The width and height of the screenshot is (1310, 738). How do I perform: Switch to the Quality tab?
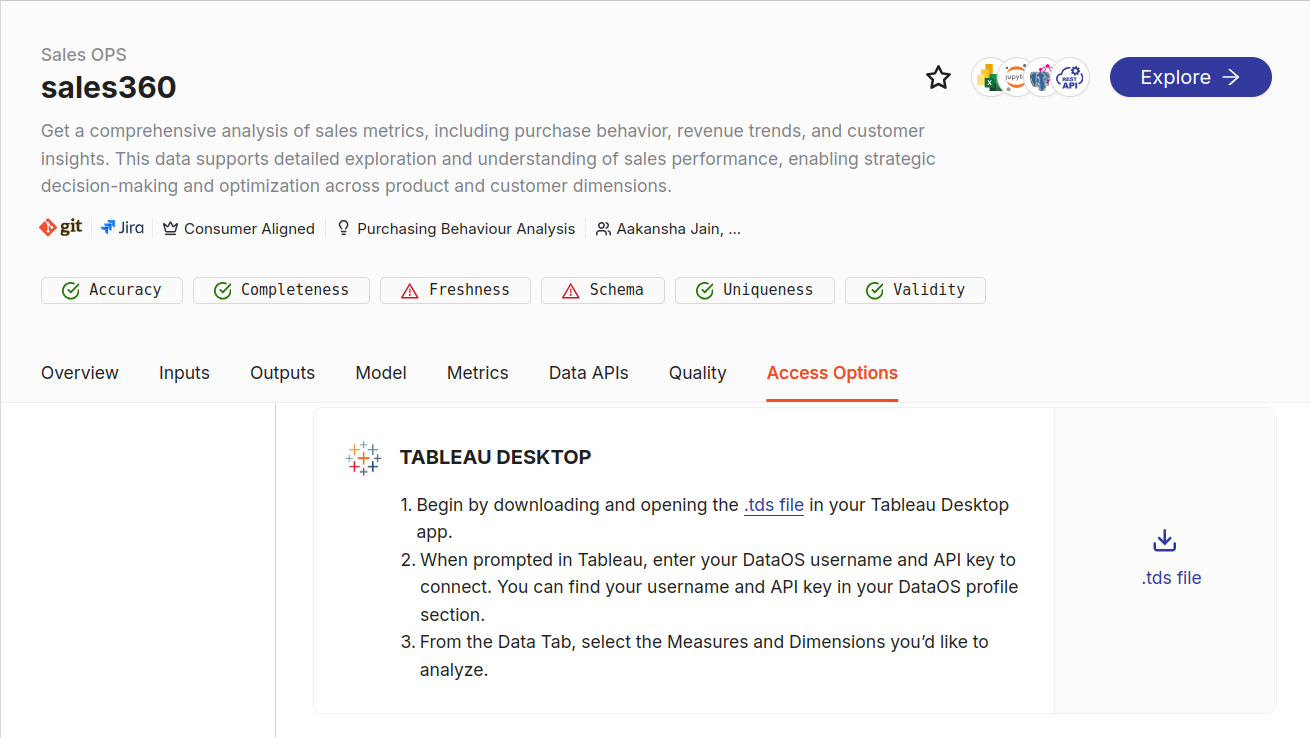point(697,373)
